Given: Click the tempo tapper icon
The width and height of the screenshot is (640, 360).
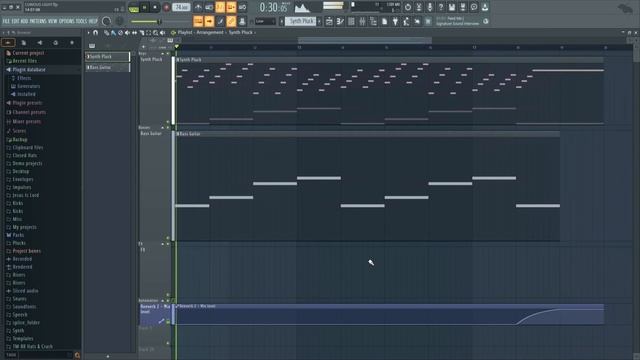Looking at the screenshot, I should tap(406, 21).
